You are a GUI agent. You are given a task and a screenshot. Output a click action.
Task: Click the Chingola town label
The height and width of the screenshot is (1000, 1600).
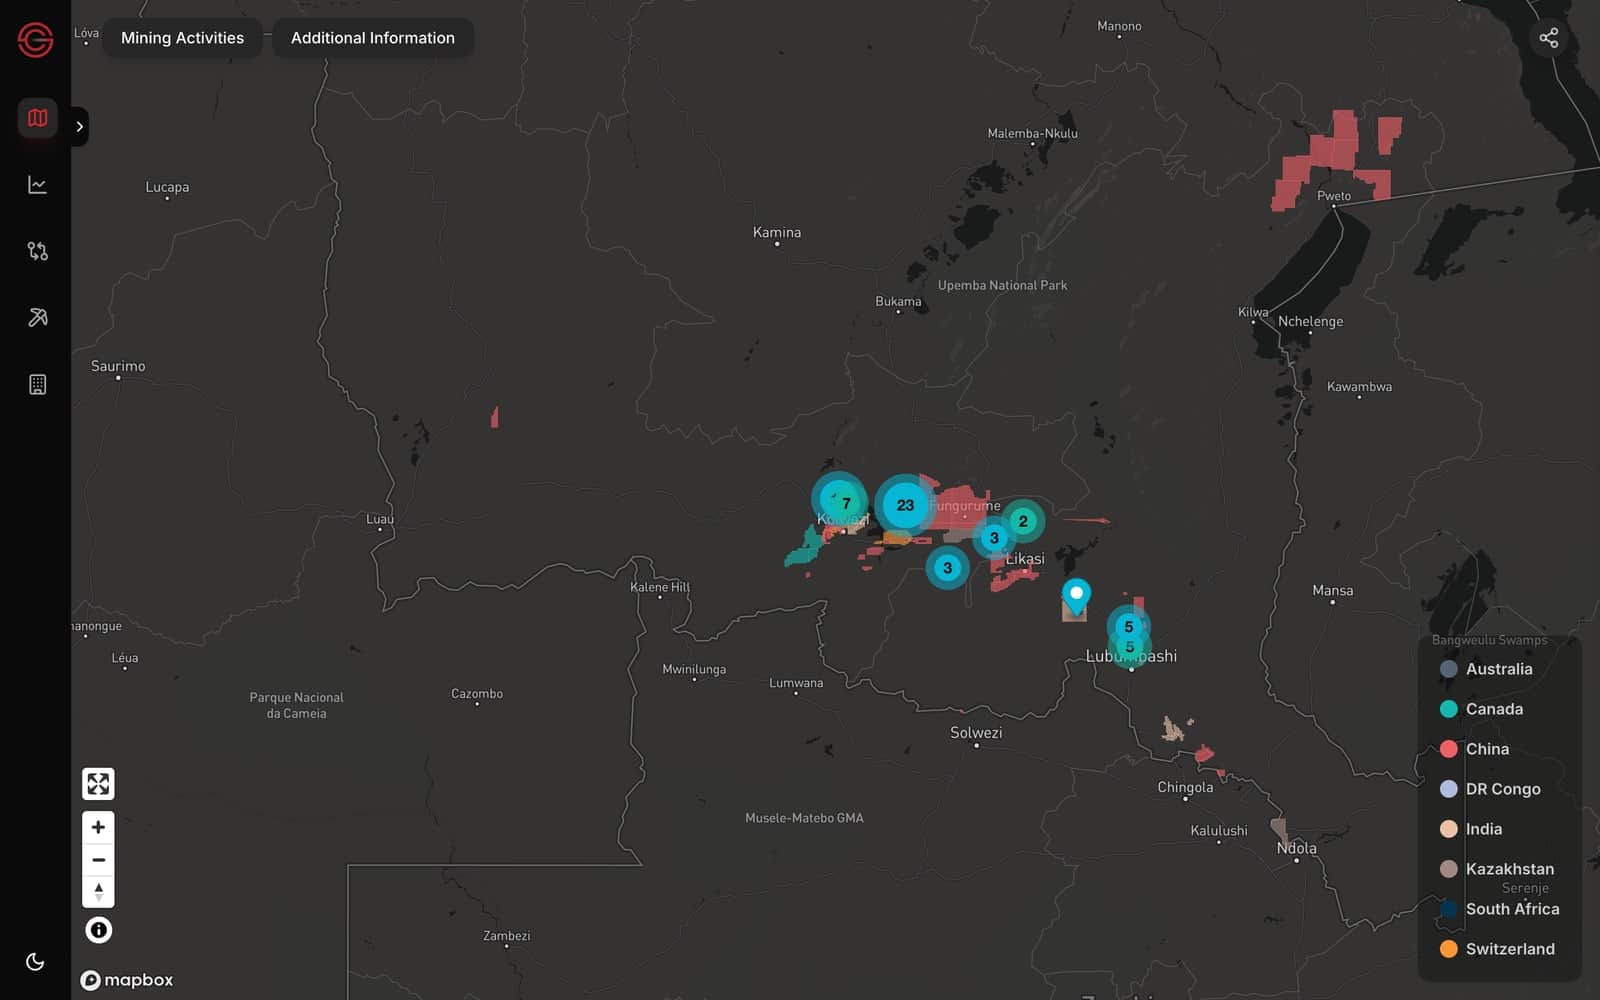click(1185, 787)
